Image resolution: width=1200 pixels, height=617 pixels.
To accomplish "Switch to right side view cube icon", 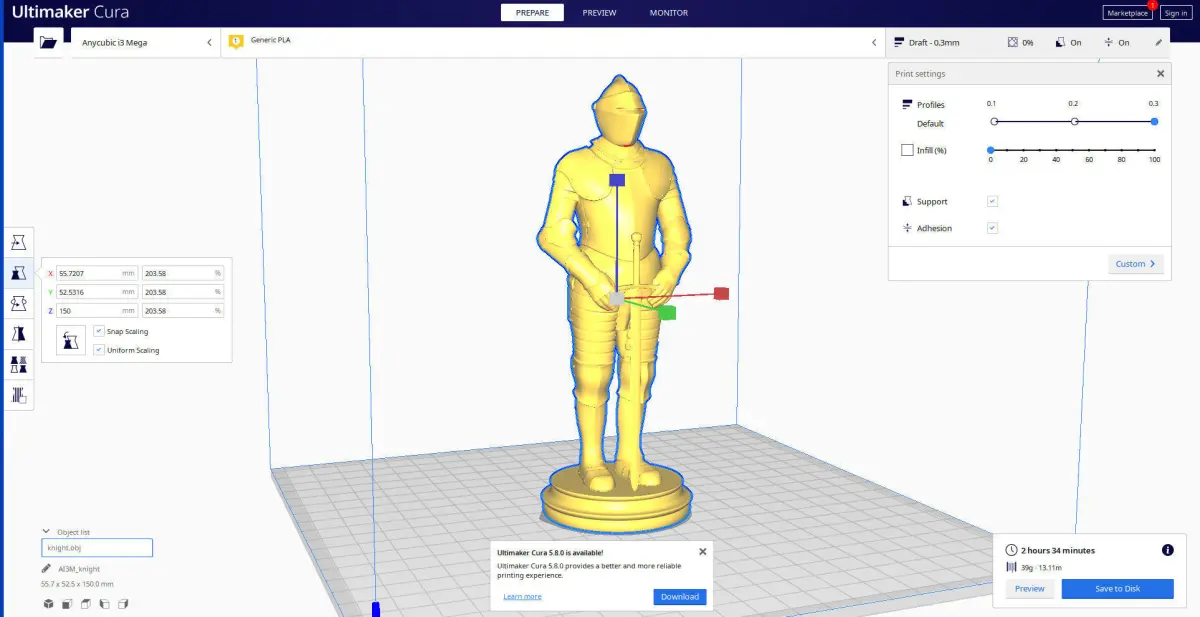I will point(123,604).
